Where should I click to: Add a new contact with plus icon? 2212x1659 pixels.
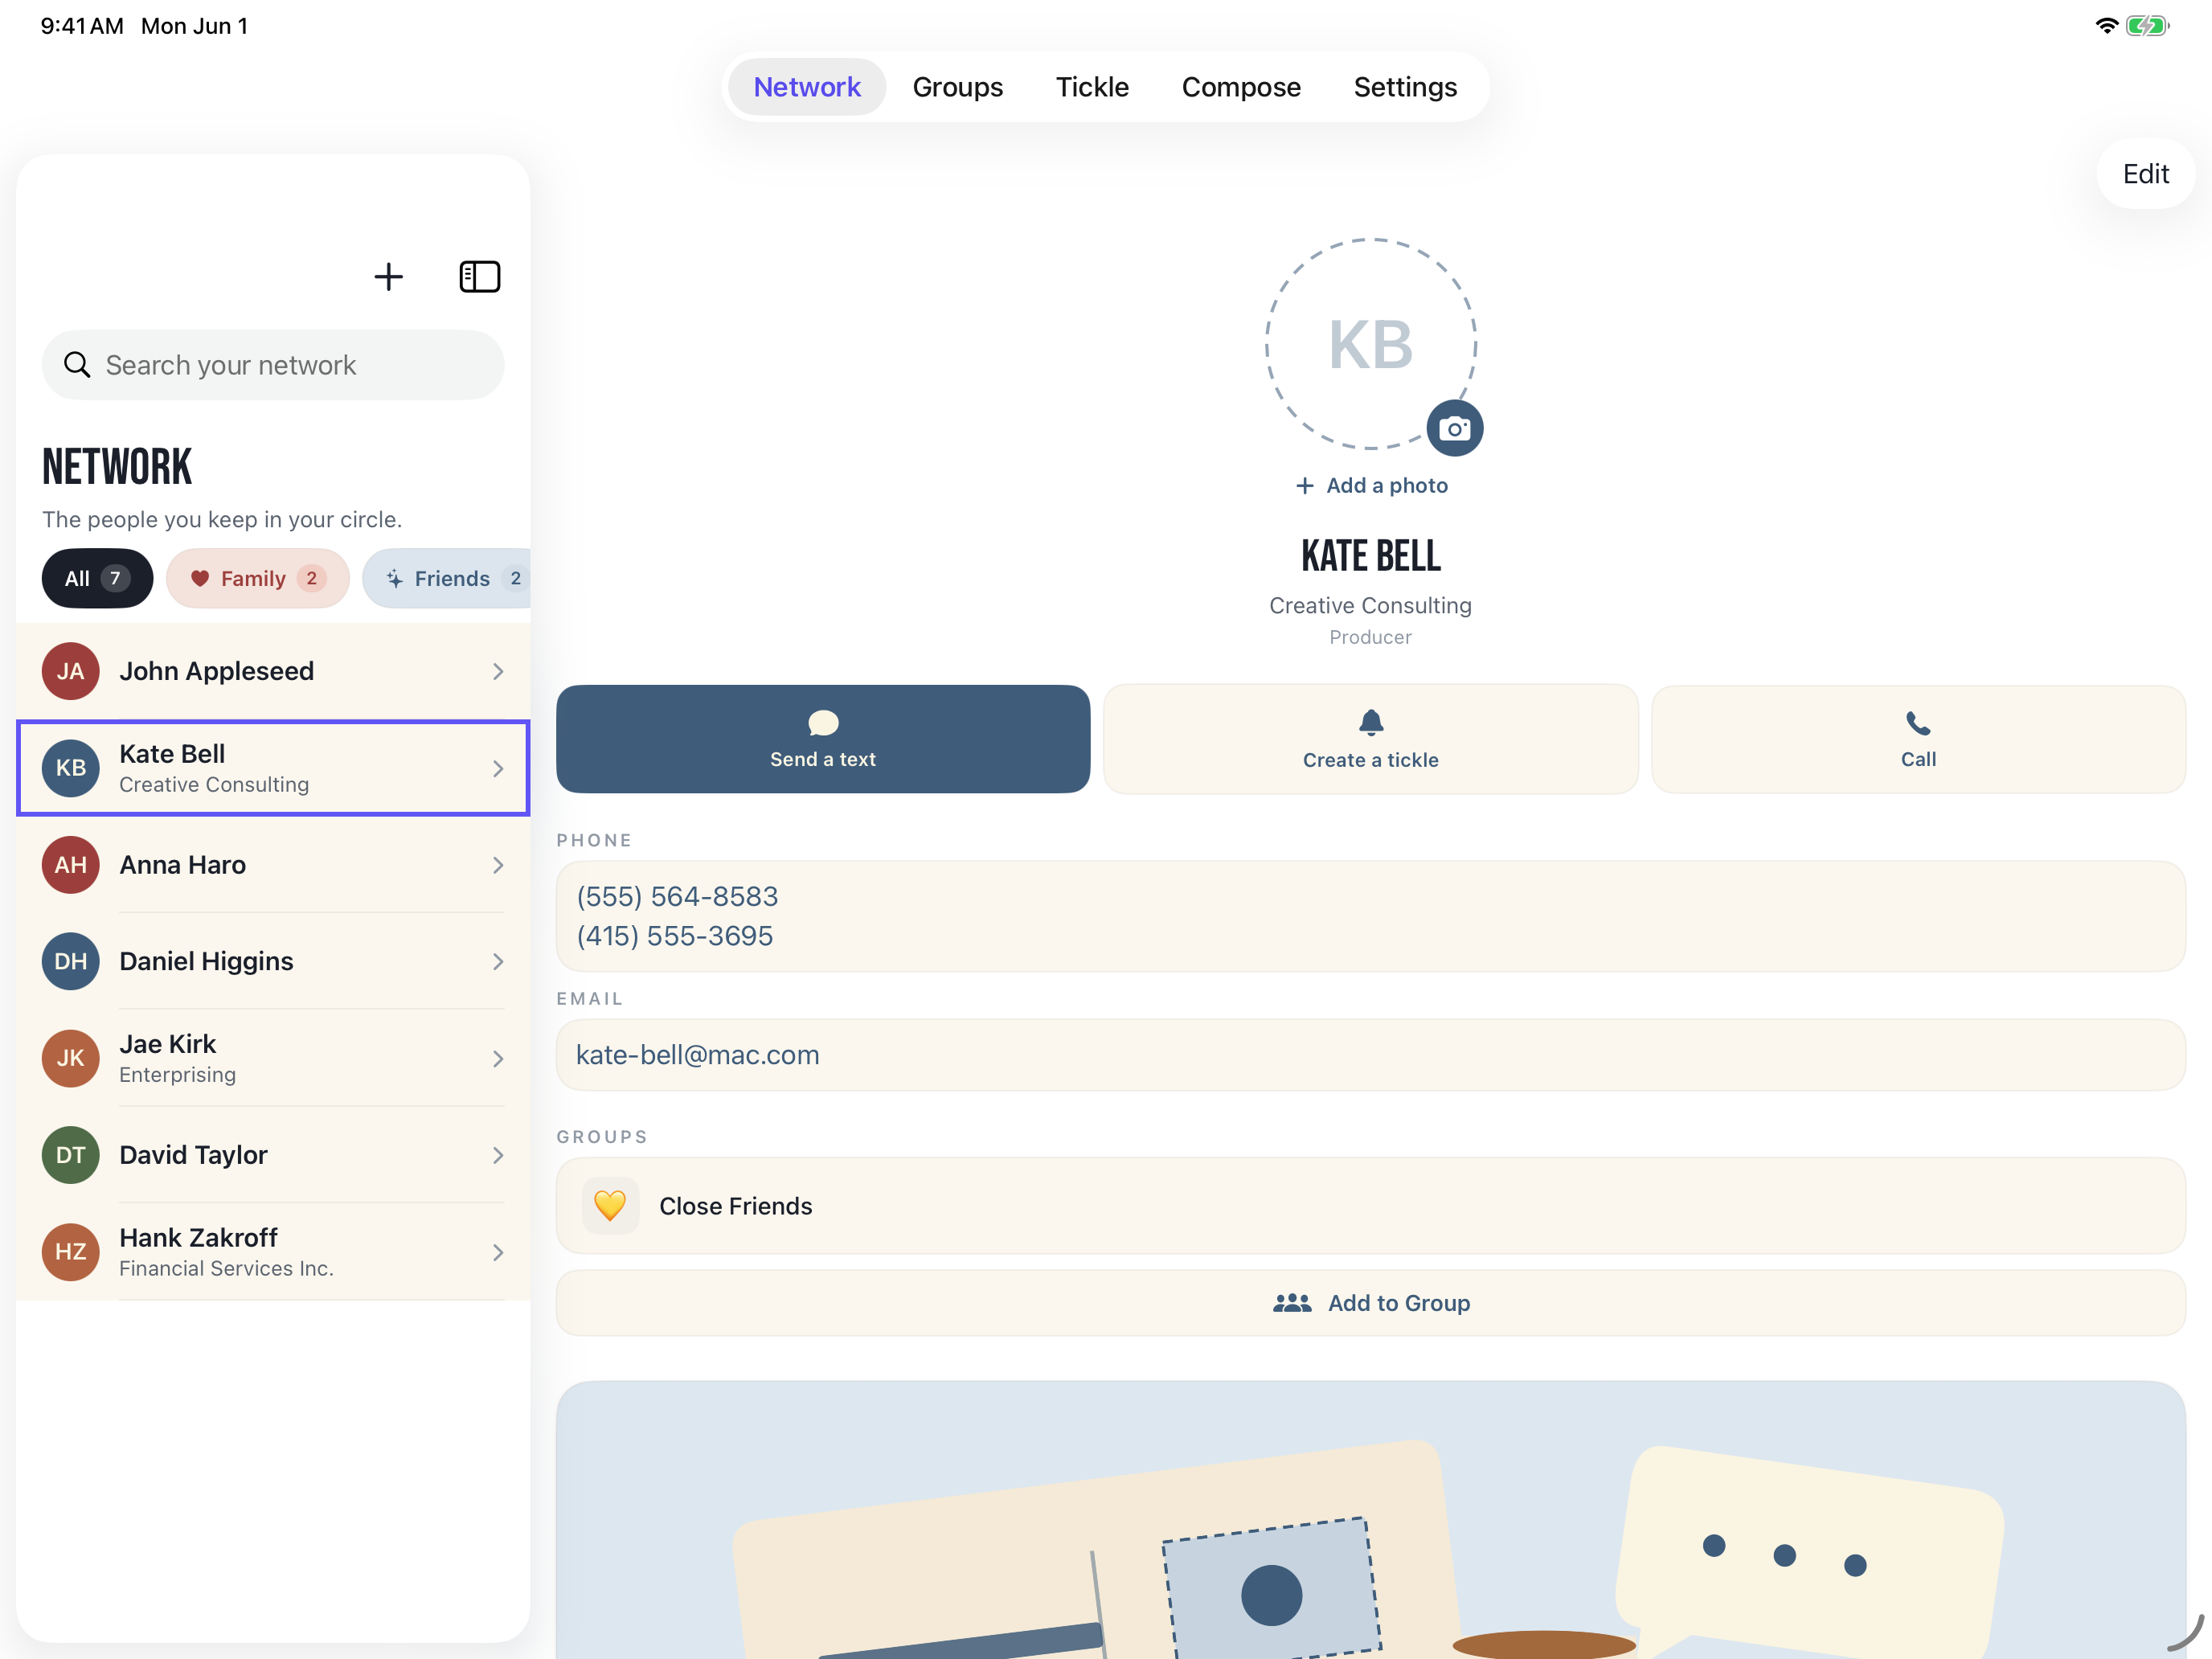click(388, 277)
